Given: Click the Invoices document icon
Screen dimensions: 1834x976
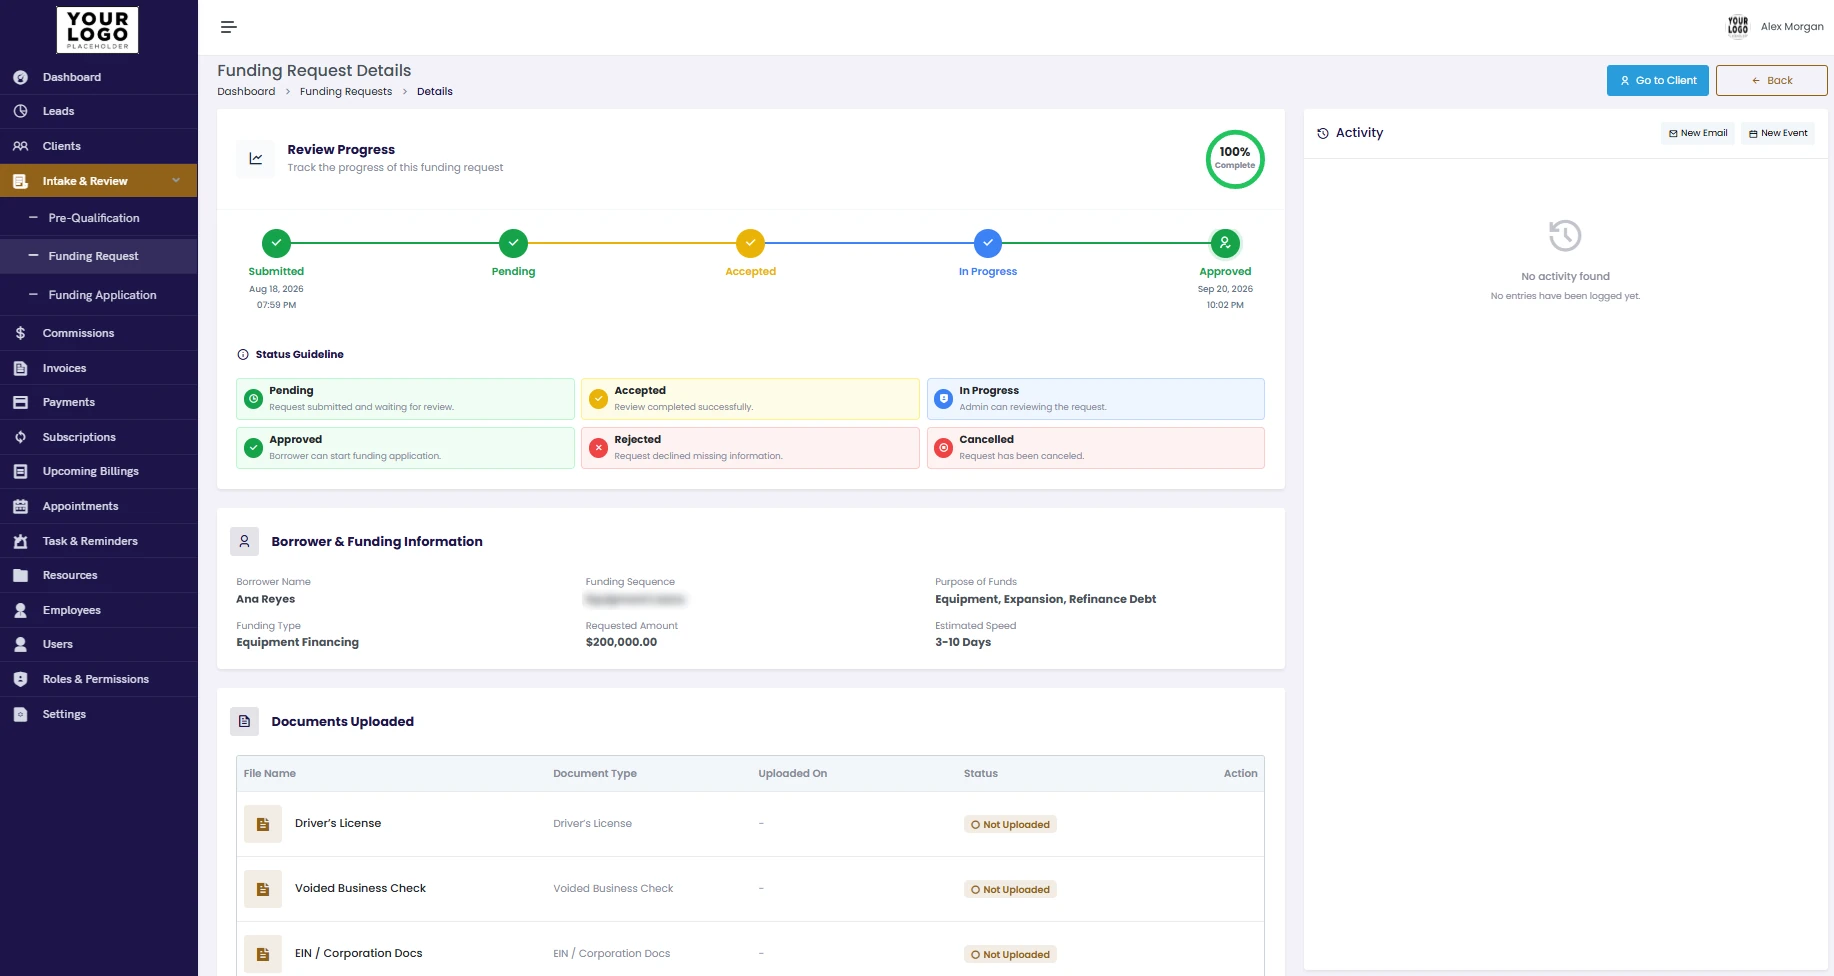Looking at the screenshot, I should 20,368.
